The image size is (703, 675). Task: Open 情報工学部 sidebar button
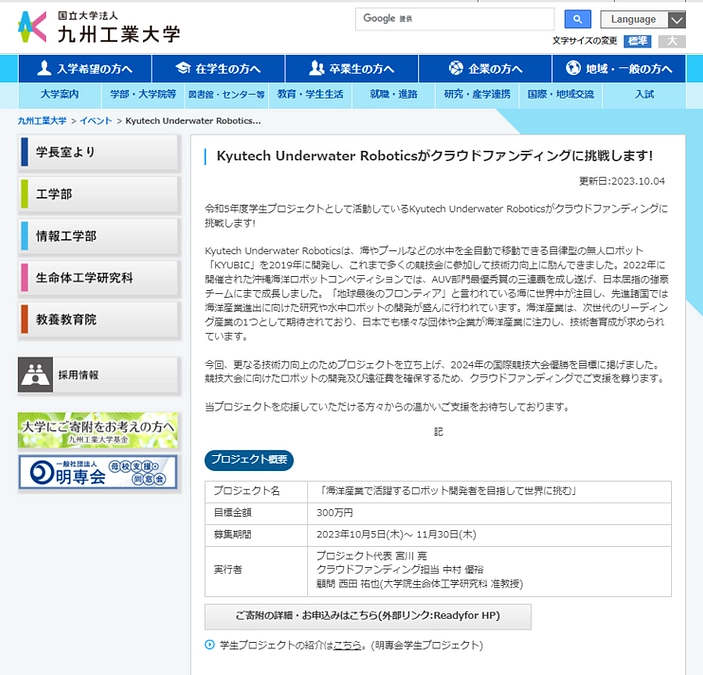(x=99, y=236)
